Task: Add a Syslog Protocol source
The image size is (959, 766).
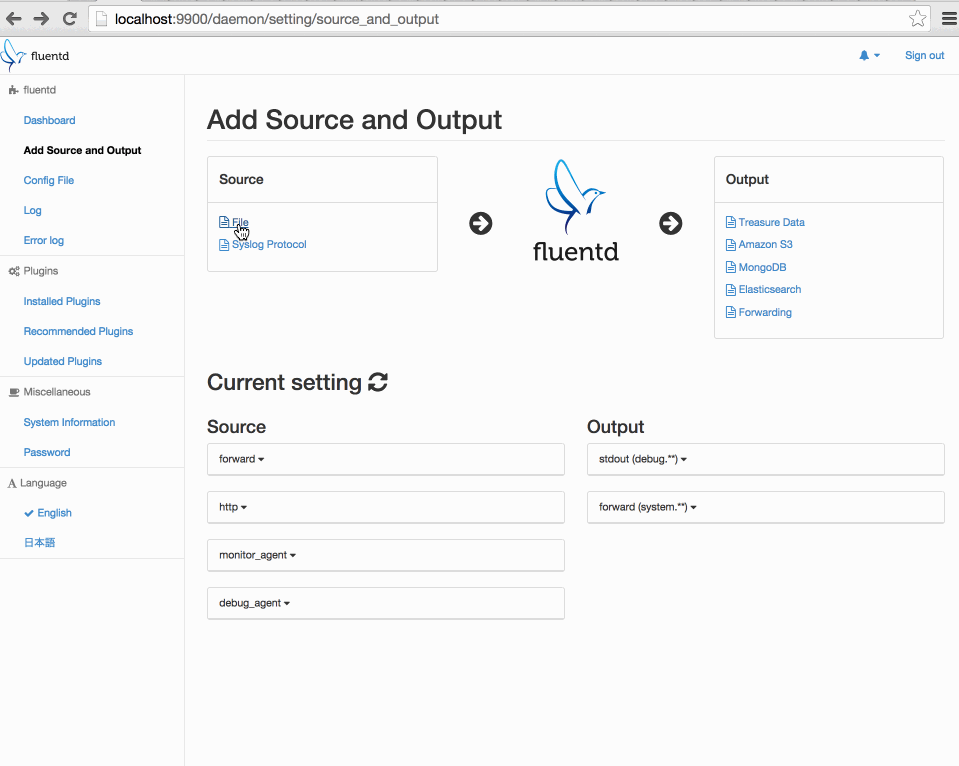Action: 269,245
